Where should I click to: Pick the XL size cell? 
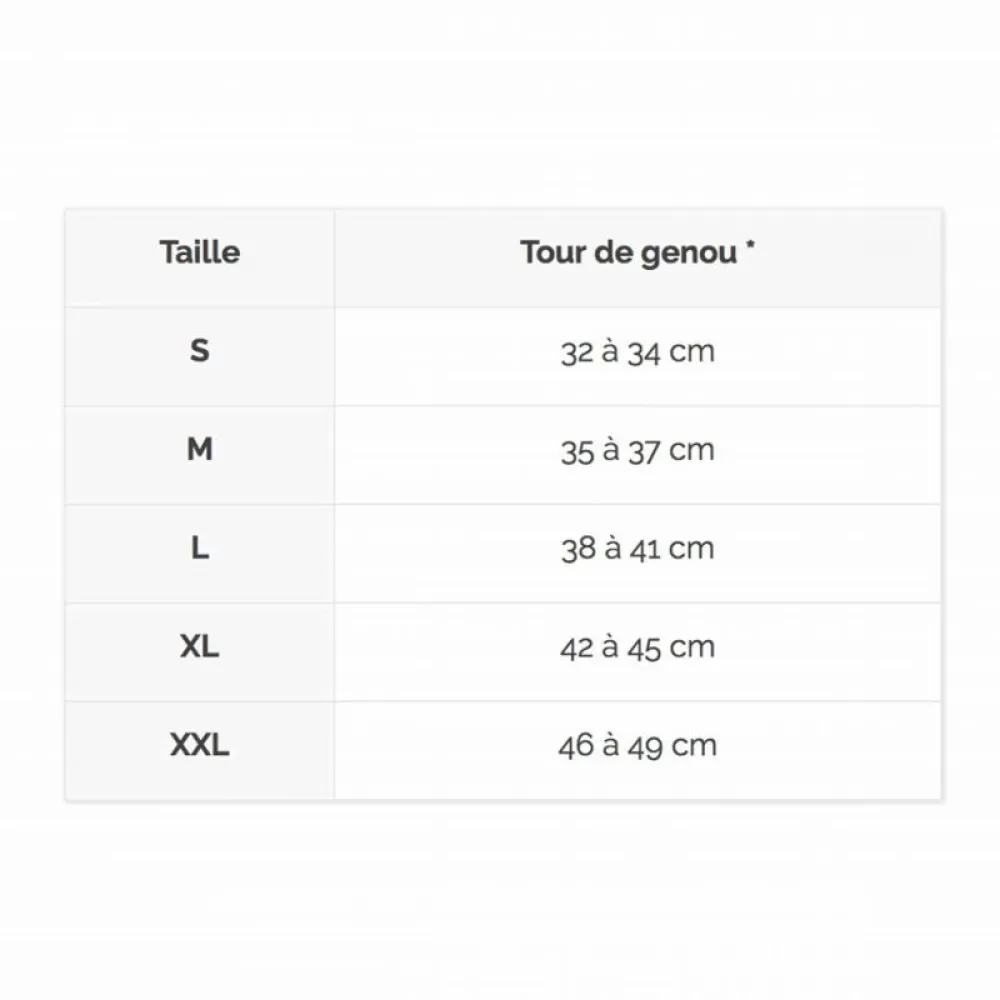pos(200,647)
